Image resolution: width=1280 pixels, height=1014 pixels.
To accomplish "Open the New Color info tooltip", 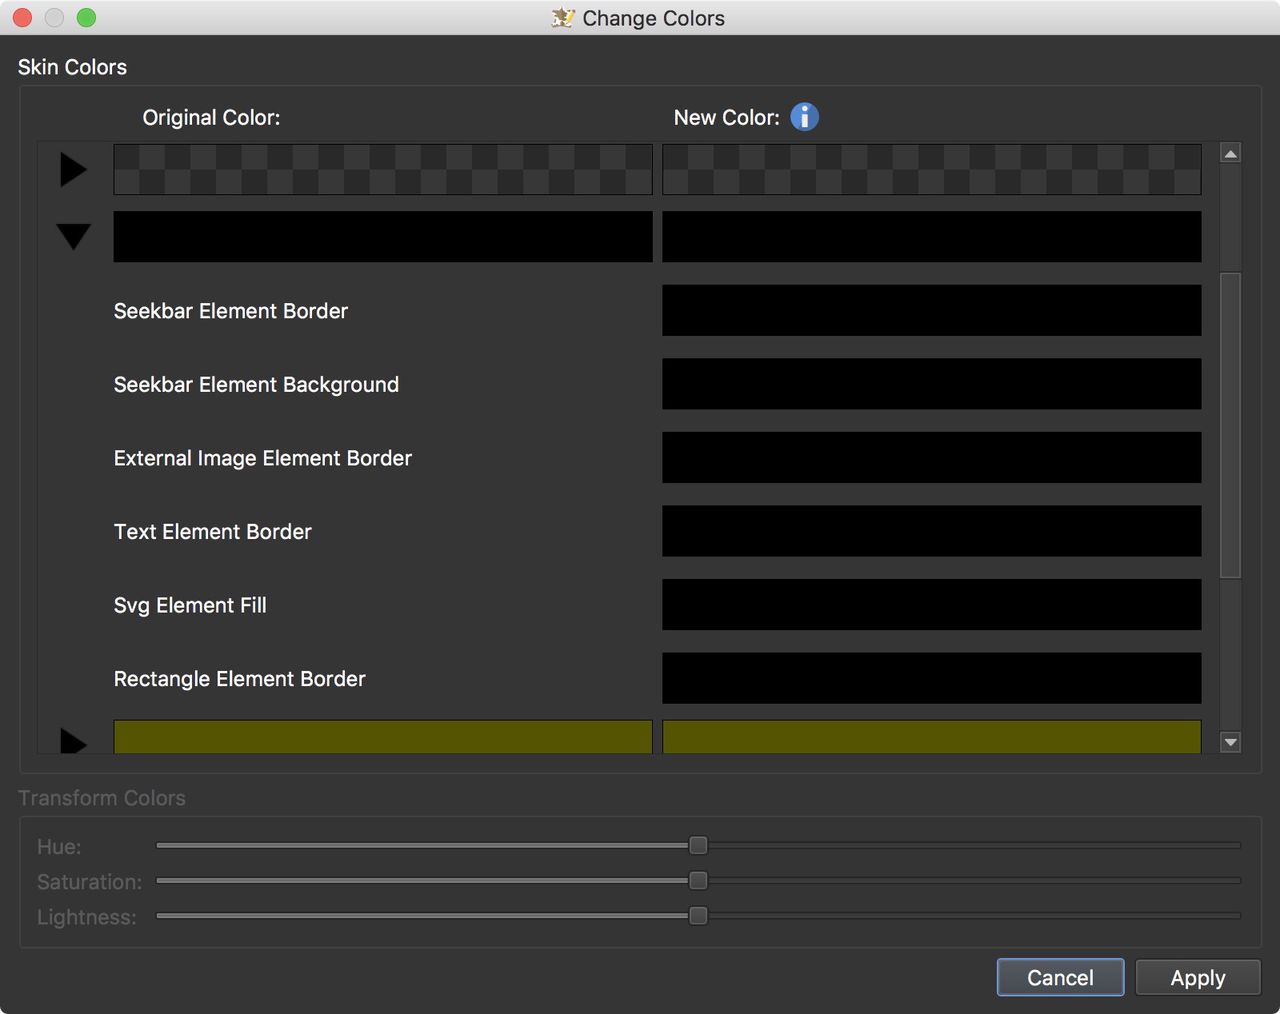I will click(803, 116).
